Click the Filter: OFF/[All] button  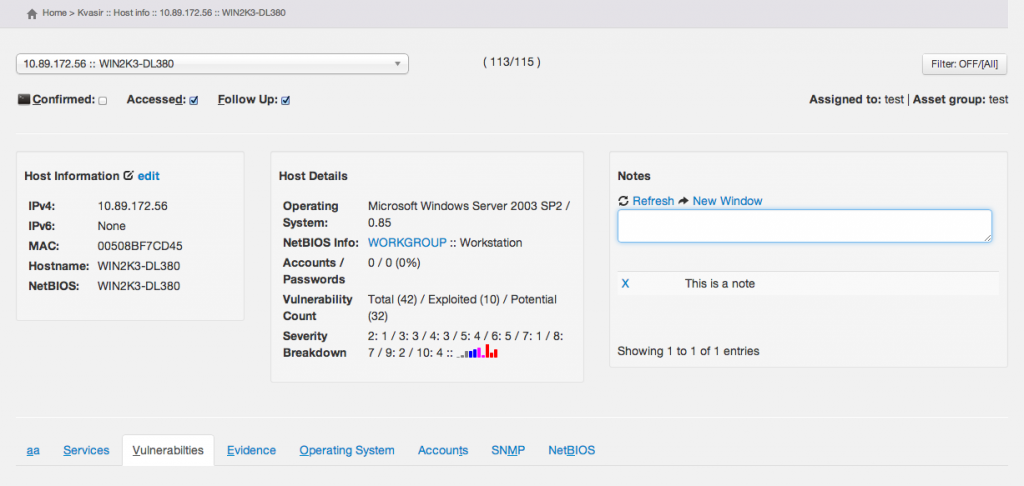[x=964, y=64]
